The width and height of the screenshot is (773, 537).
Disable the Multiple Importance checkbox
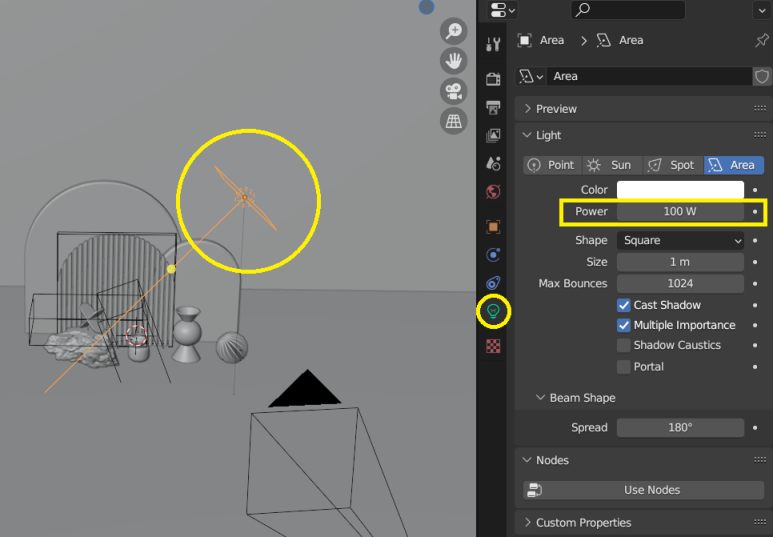pos(624,325)
